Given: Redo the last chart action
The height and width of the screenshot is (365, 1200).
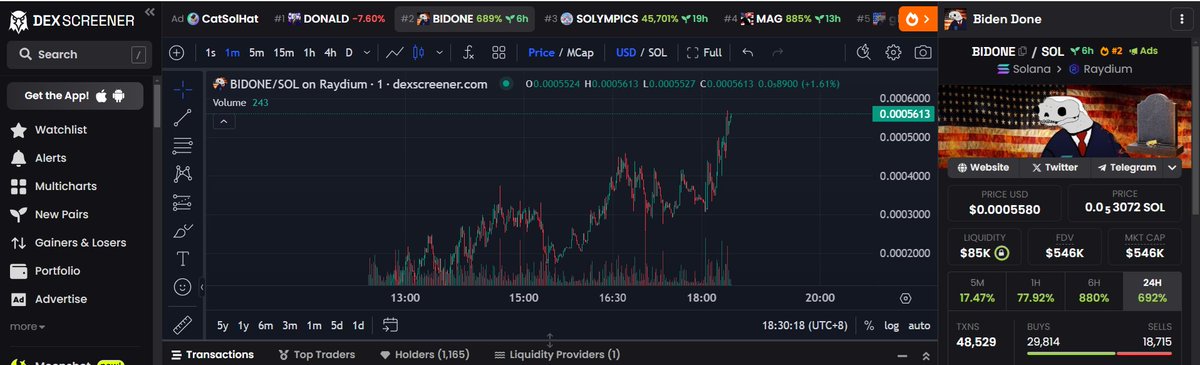Looking at the screenshot, I should [x=778, y=52].
